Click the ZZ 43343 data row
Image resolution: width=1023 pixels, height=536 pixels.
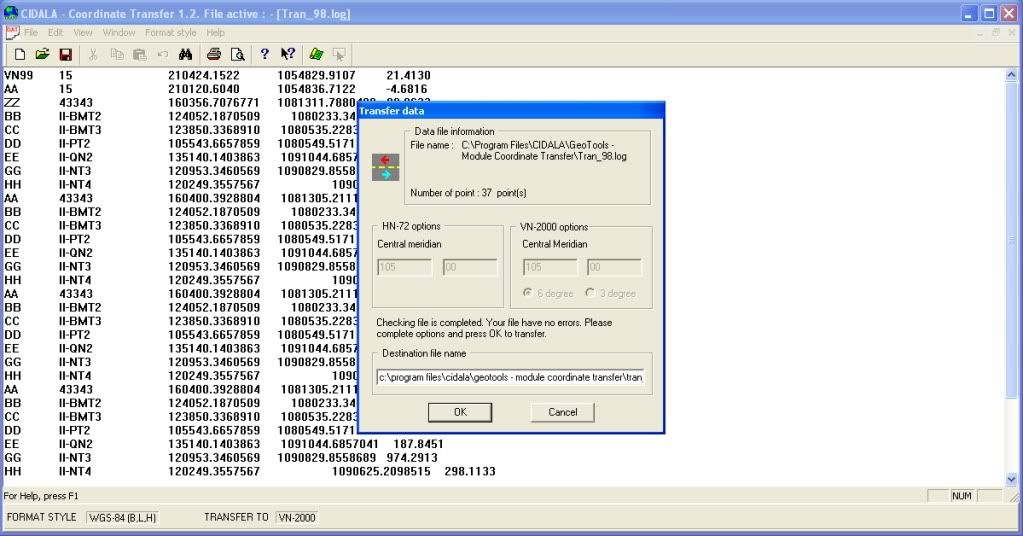[x=217, y=103]
